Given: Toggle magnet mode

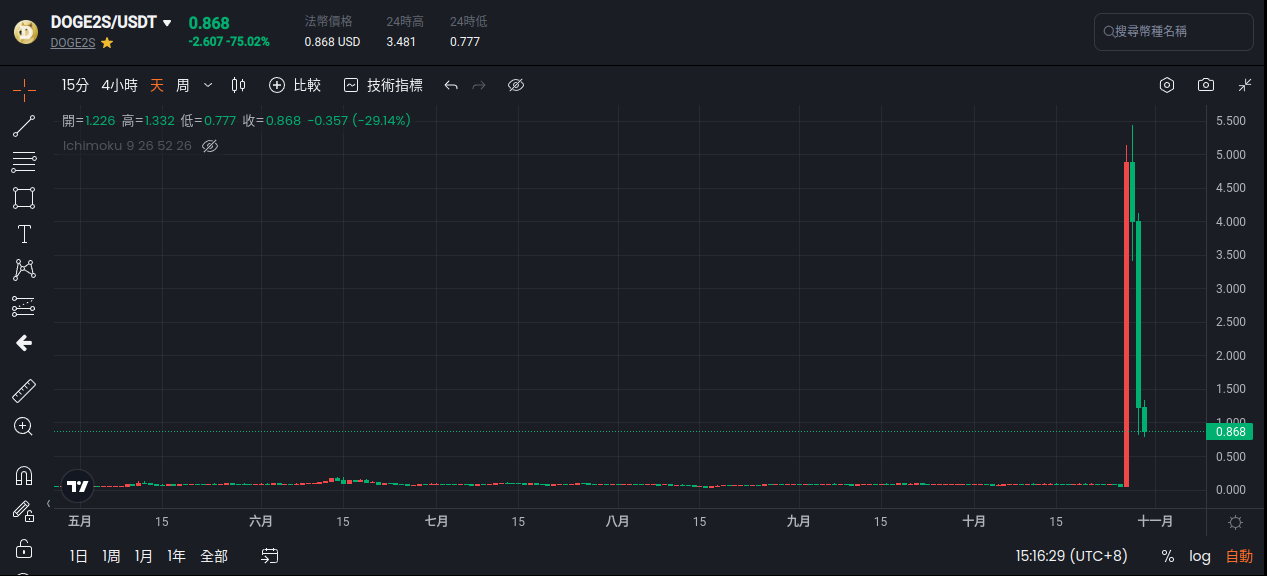Looking at the screenshot, I should click(x=24, y=475).
